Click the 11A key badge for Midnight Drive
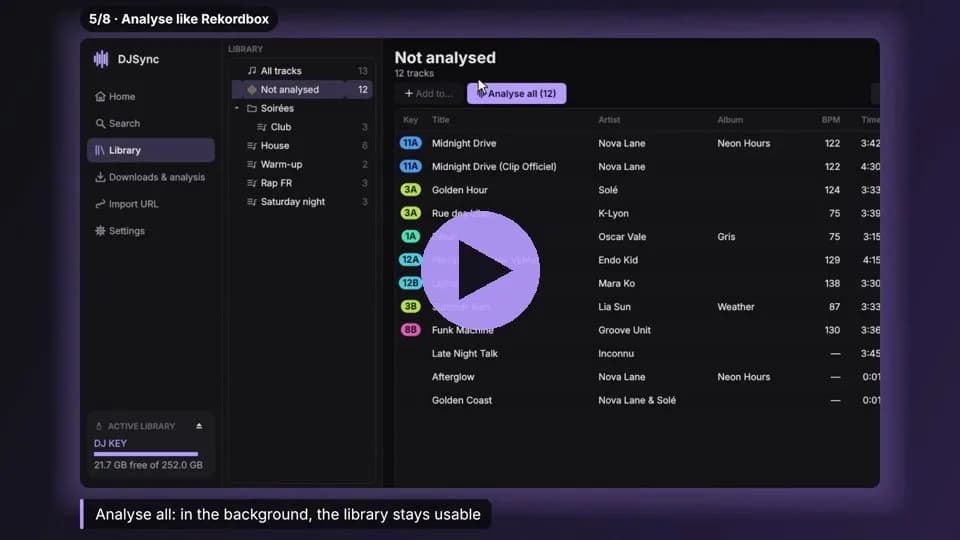Image resolution: width=960 pixels, height=540 pixels. 410,143
